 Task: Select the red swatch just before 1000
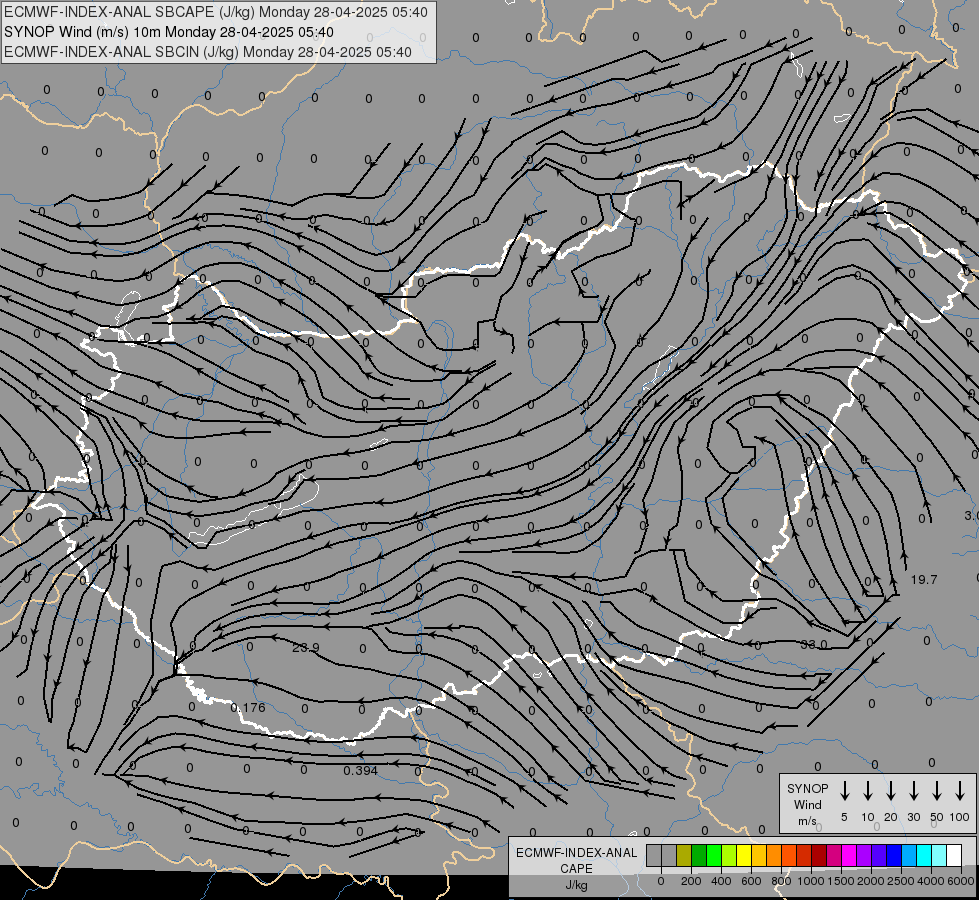(x=804, y=855)
